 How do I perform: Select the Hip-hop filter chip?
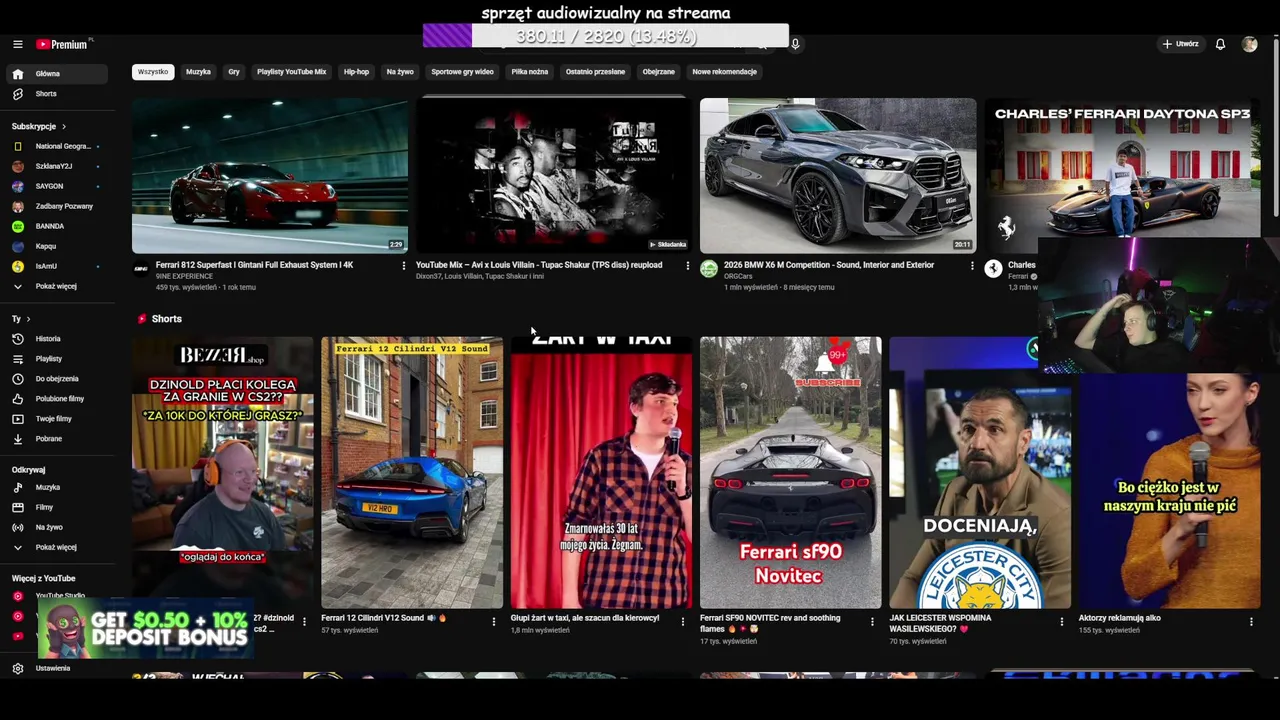point(356,72)
